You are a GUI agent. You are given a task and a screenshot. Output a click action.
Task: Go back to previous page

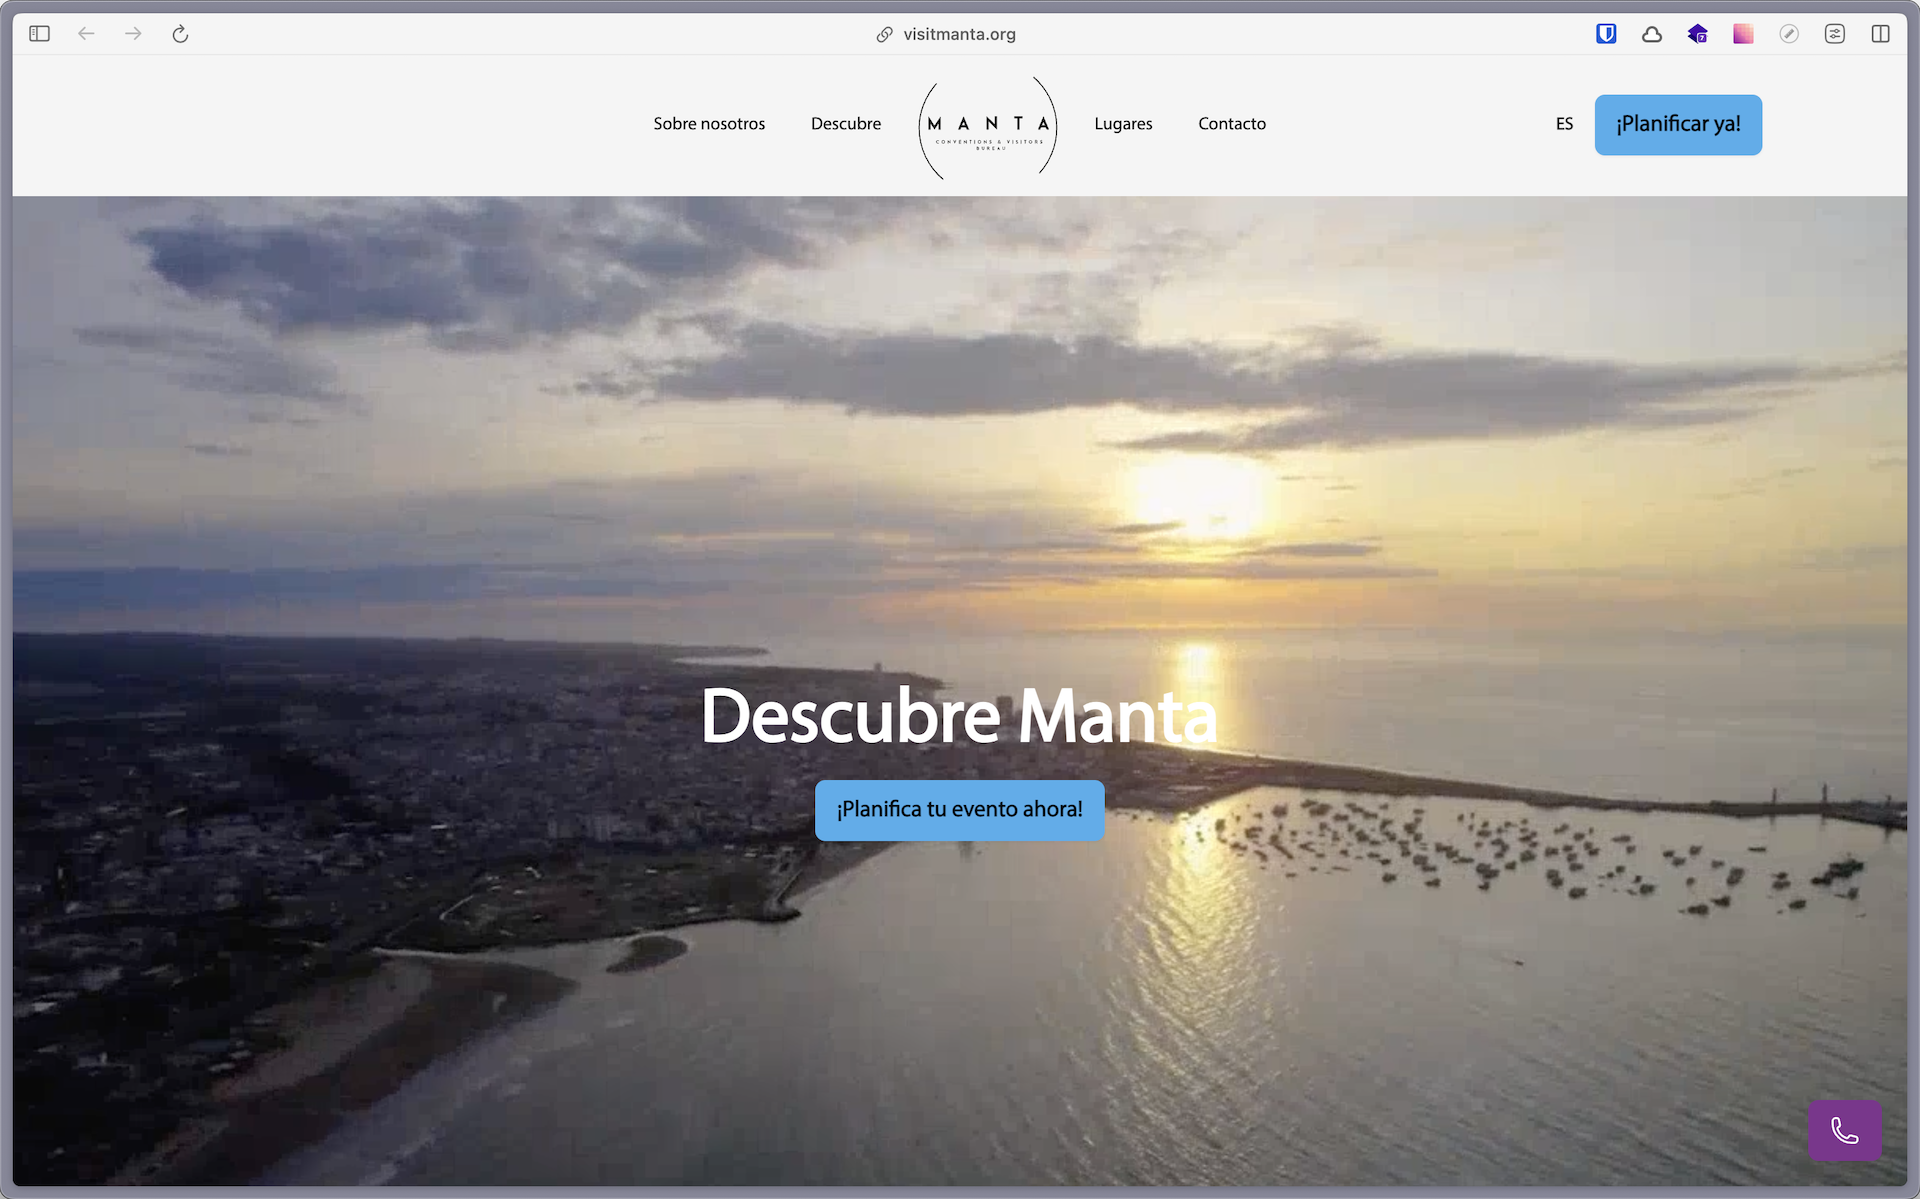(x=87, y=34)
